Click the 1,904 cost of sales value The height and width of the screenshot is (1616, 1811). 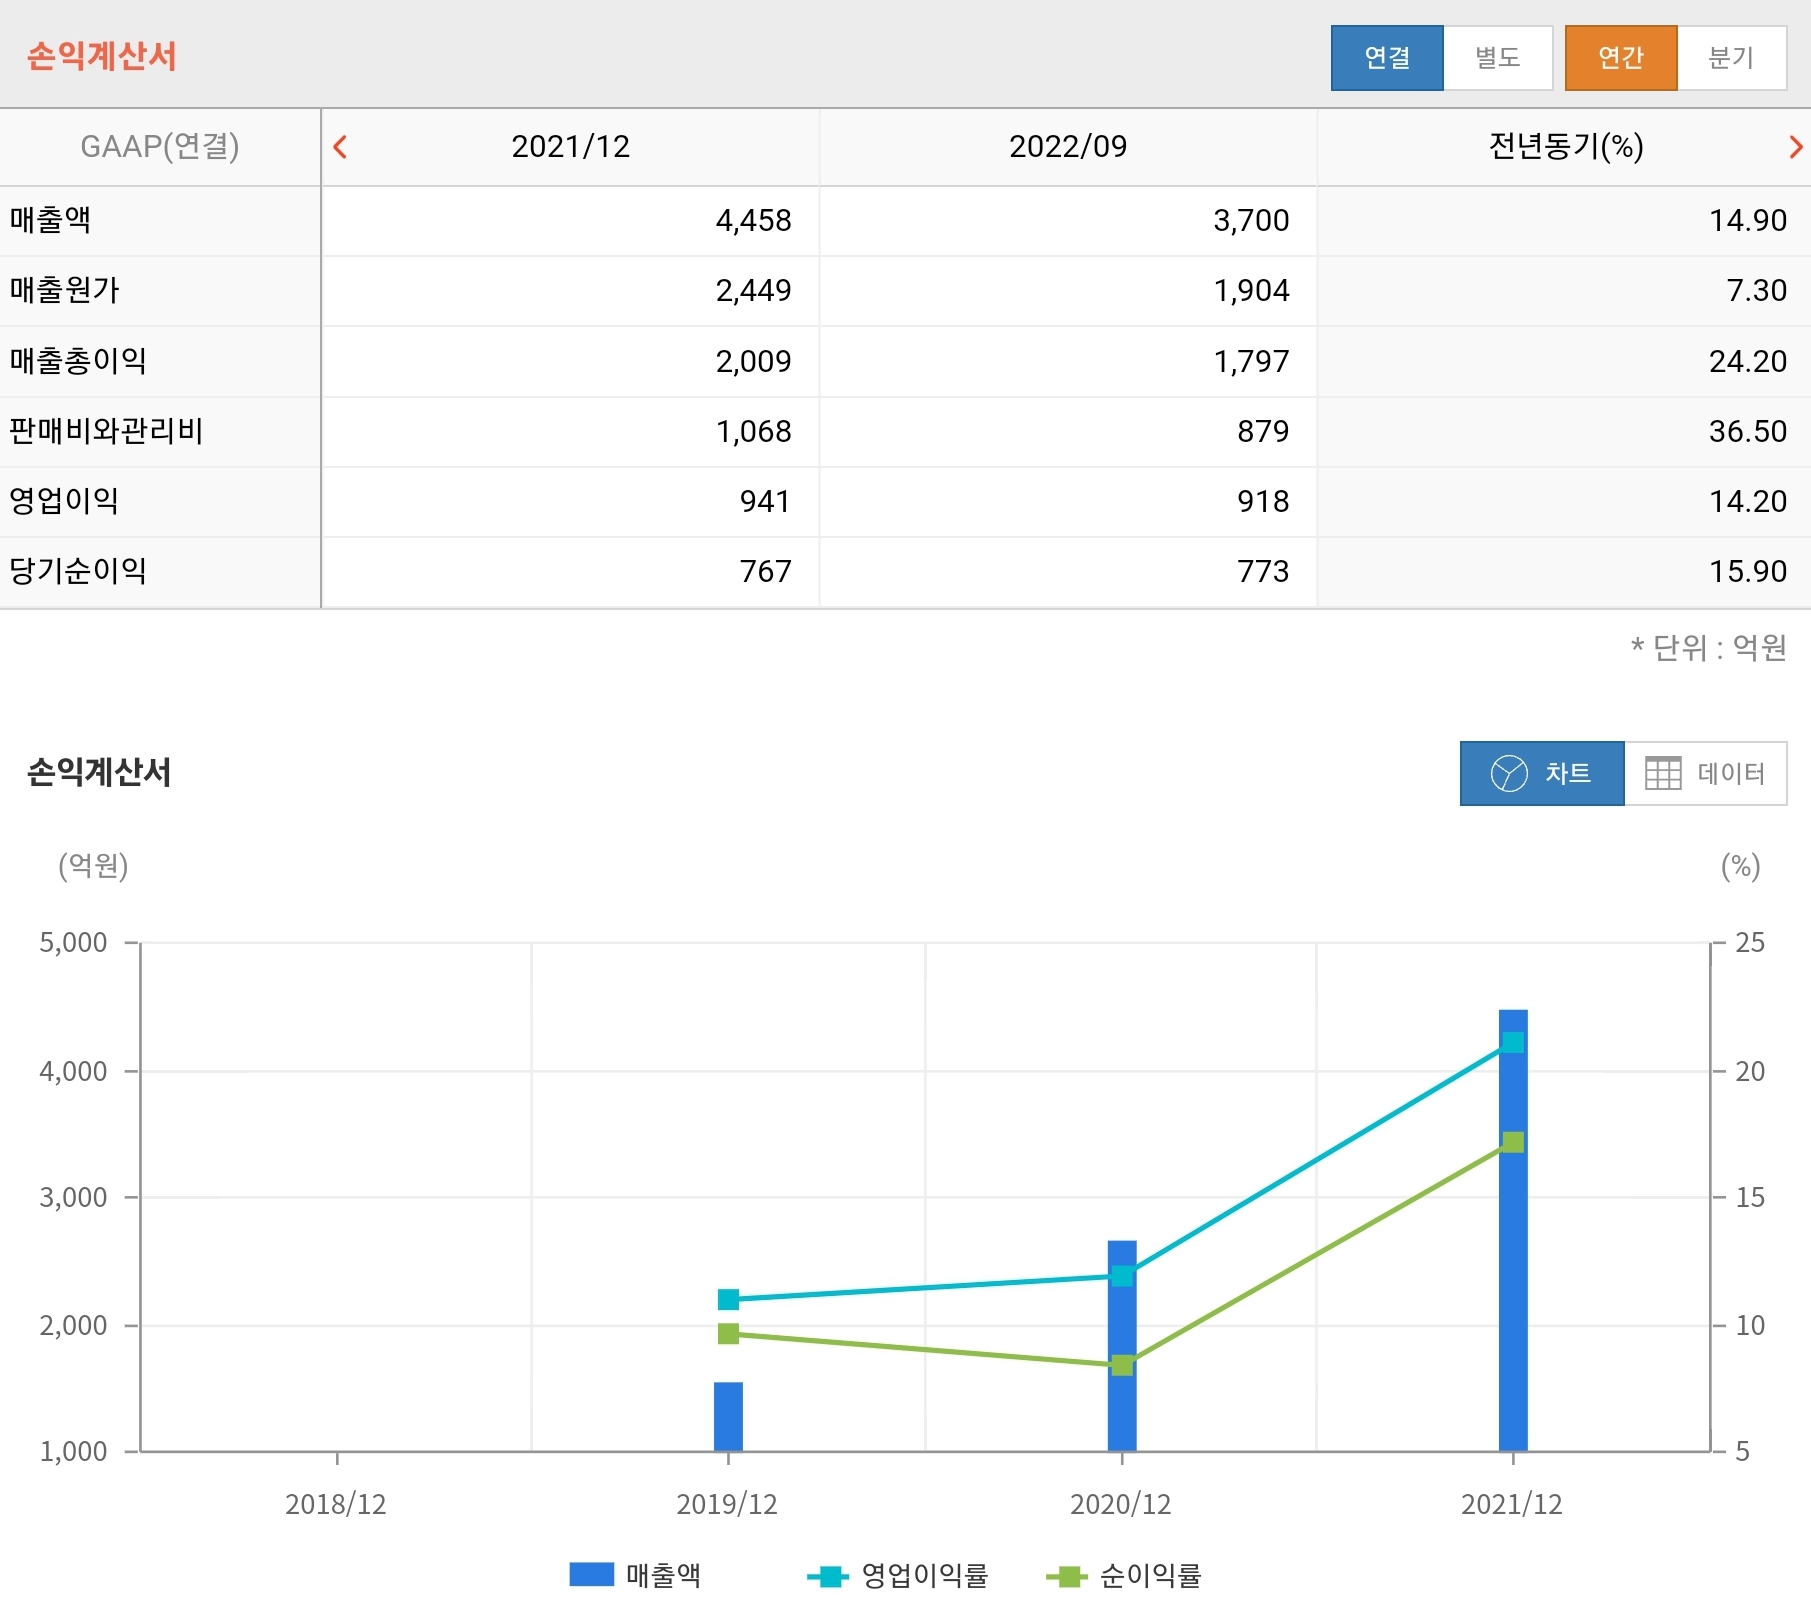pos(1251,290)
